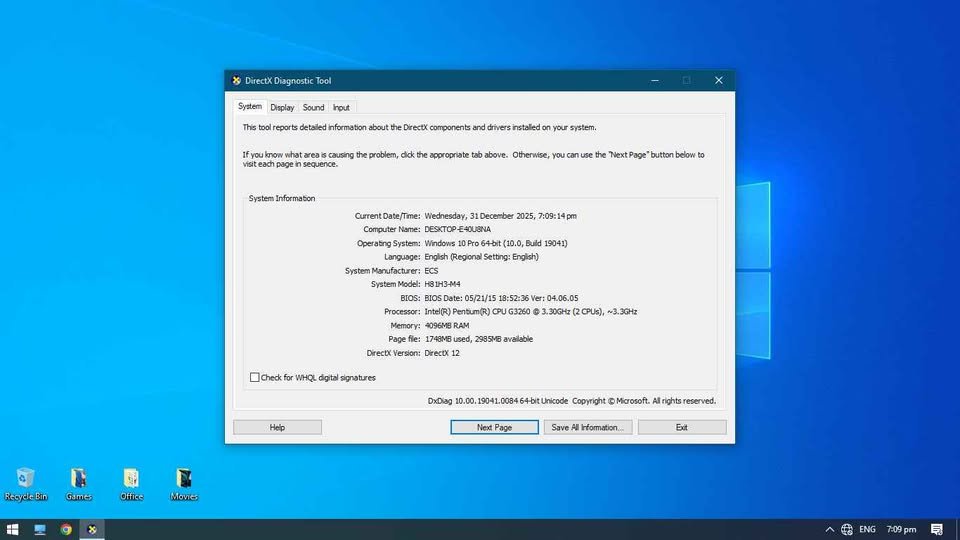Open the Display tab
The height and width of the screenshot is (540, 960).
(x=282, y=107)
